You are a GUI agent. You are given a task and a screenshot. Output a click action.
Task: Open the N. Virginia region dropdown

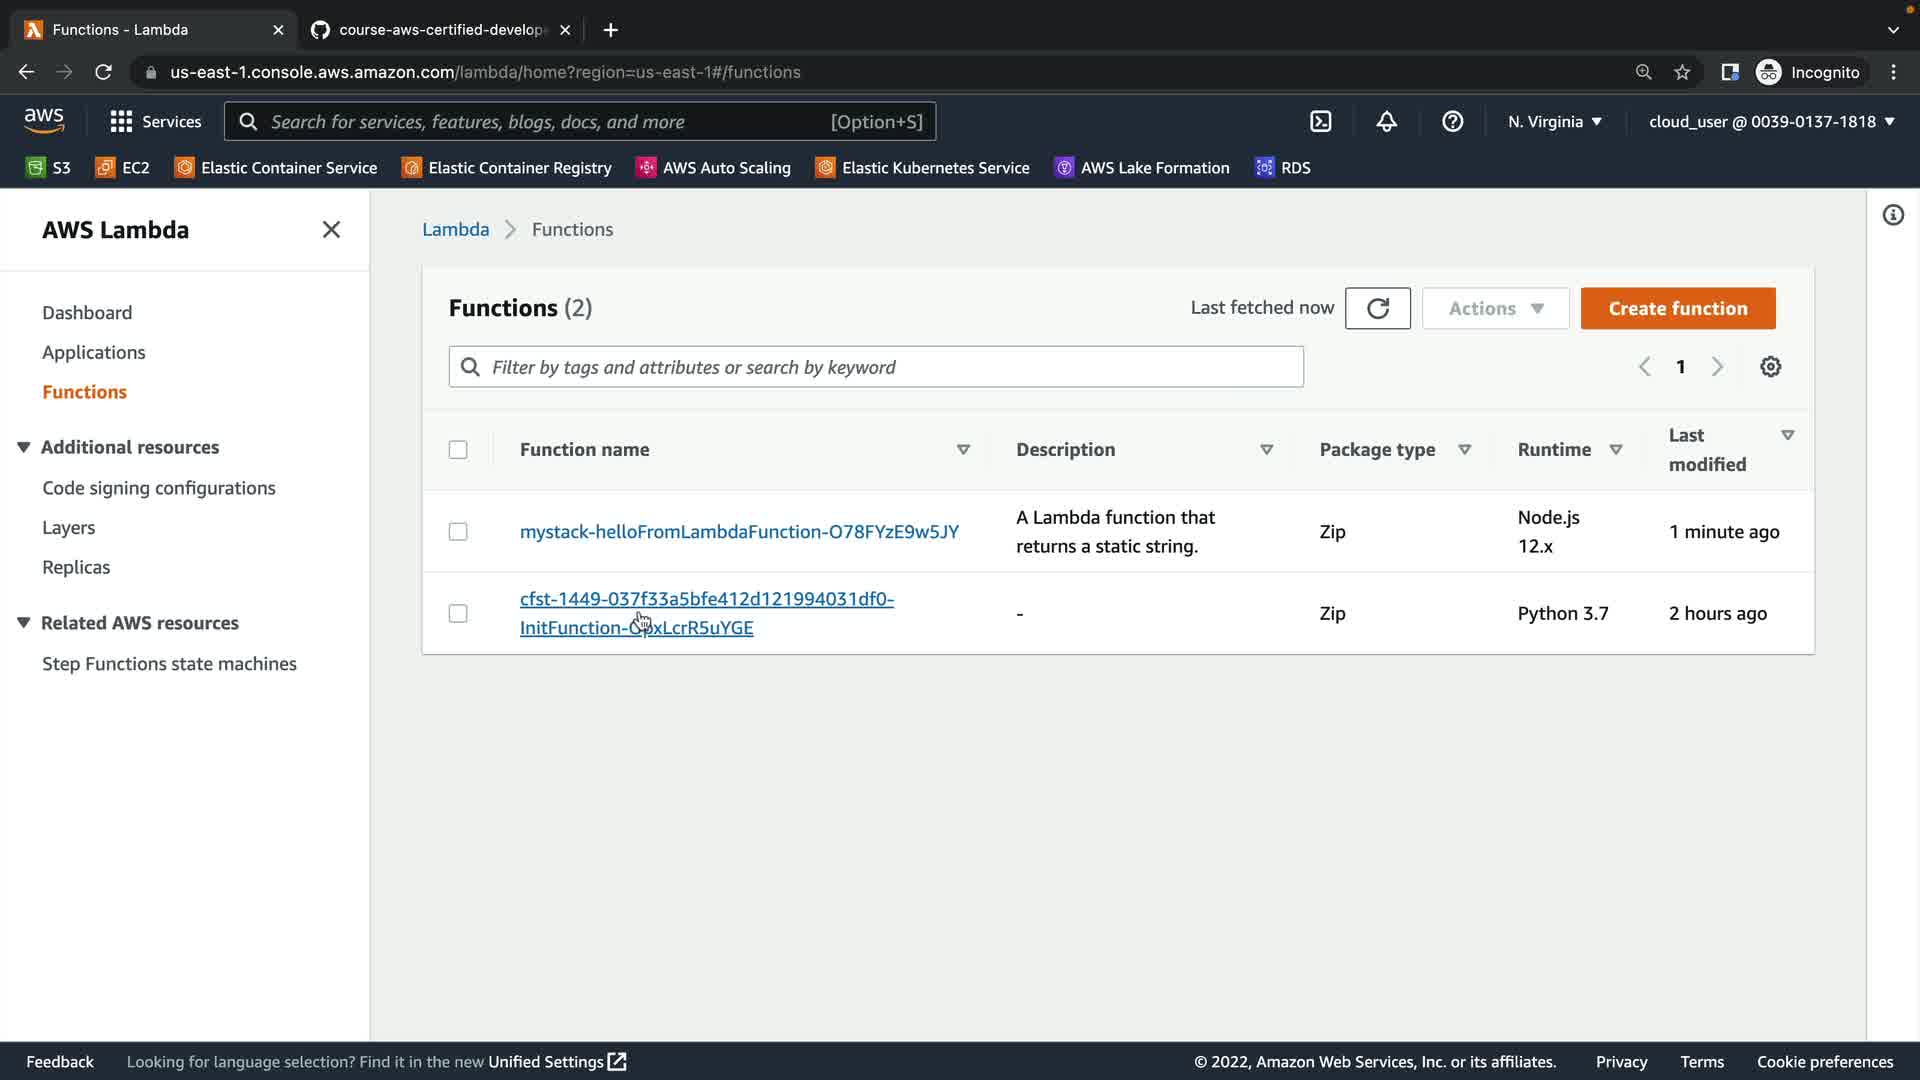point(1554,122)
